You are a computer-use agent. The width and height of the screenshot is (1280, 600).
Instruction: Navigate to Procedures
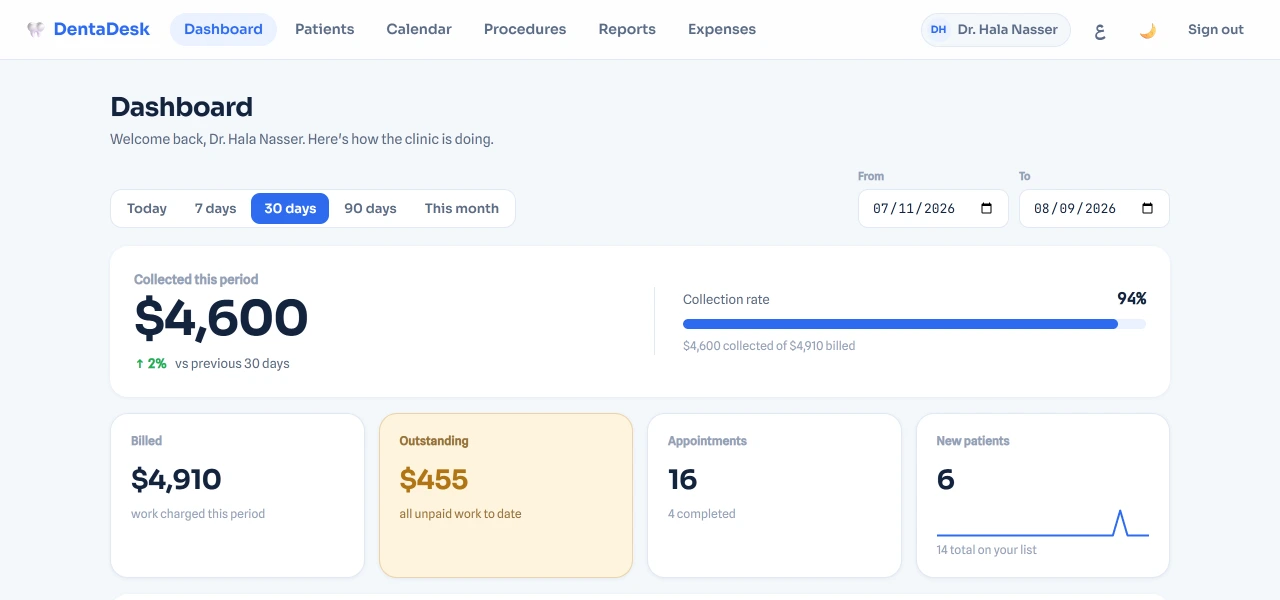click(525, 29)
